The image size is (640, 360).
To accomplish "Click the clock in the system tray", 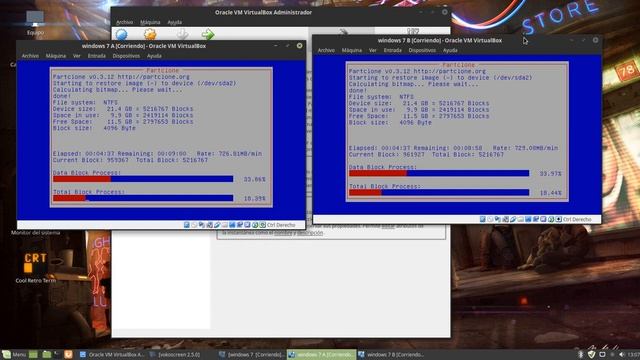I will tap(634, 355).
